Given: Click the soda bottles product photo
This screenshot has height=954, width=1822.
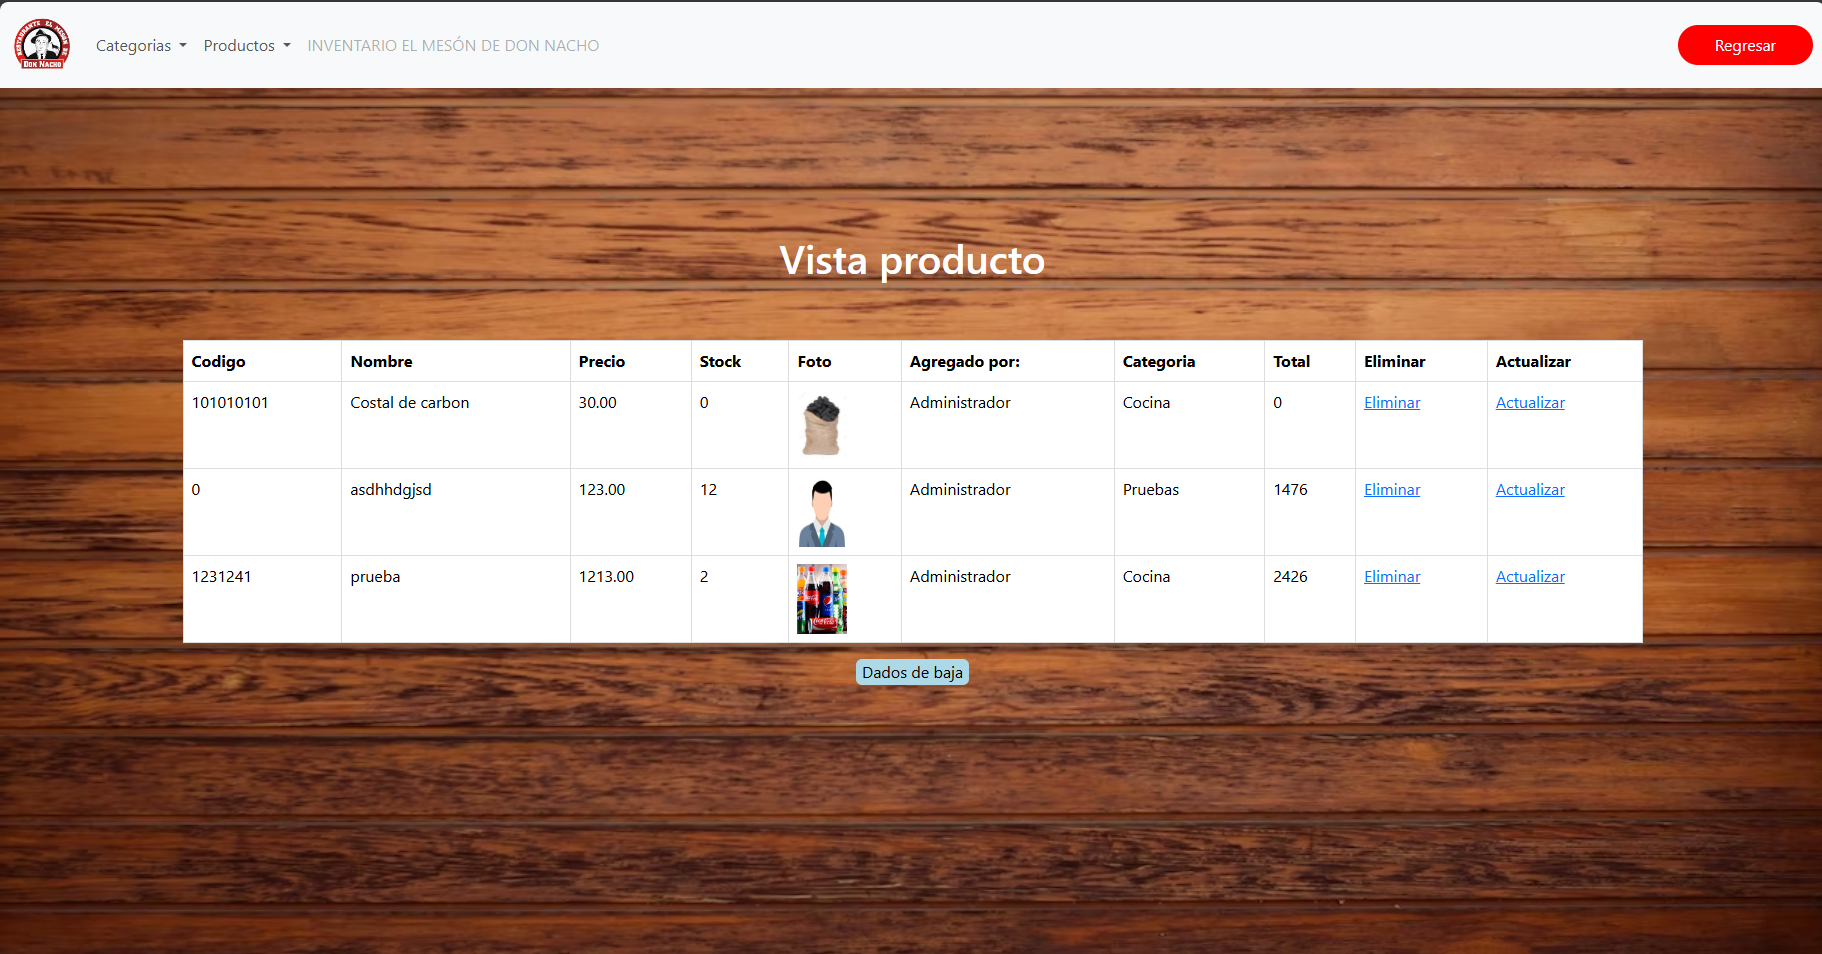Looking at the screenshot, I should [821, 599].
